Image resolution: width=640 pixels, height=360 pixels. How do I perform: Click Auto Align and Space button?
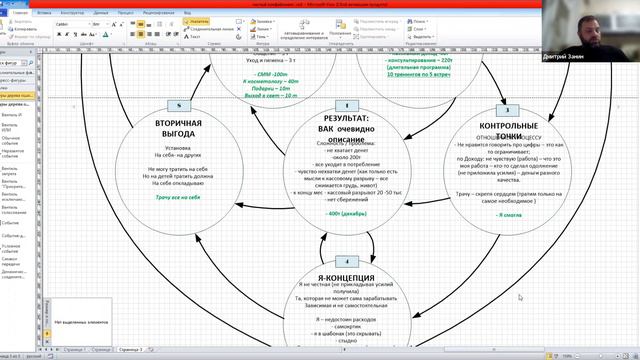pos(304,29)
